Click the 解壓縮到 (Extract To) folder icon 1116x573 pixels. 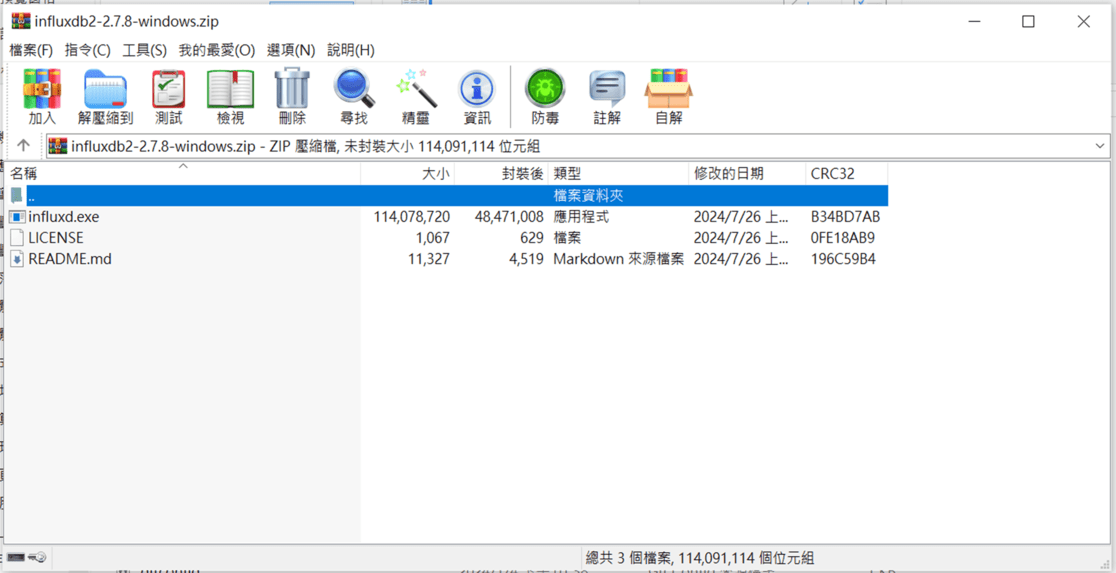click(x=105, y=89)
